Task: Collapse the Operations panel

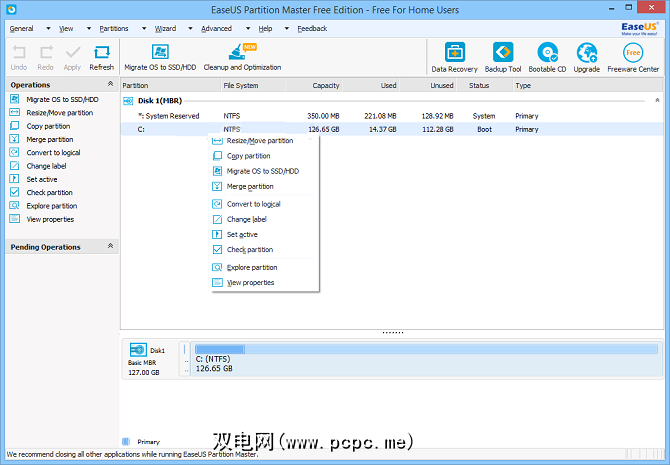Action: coord(110,84)
